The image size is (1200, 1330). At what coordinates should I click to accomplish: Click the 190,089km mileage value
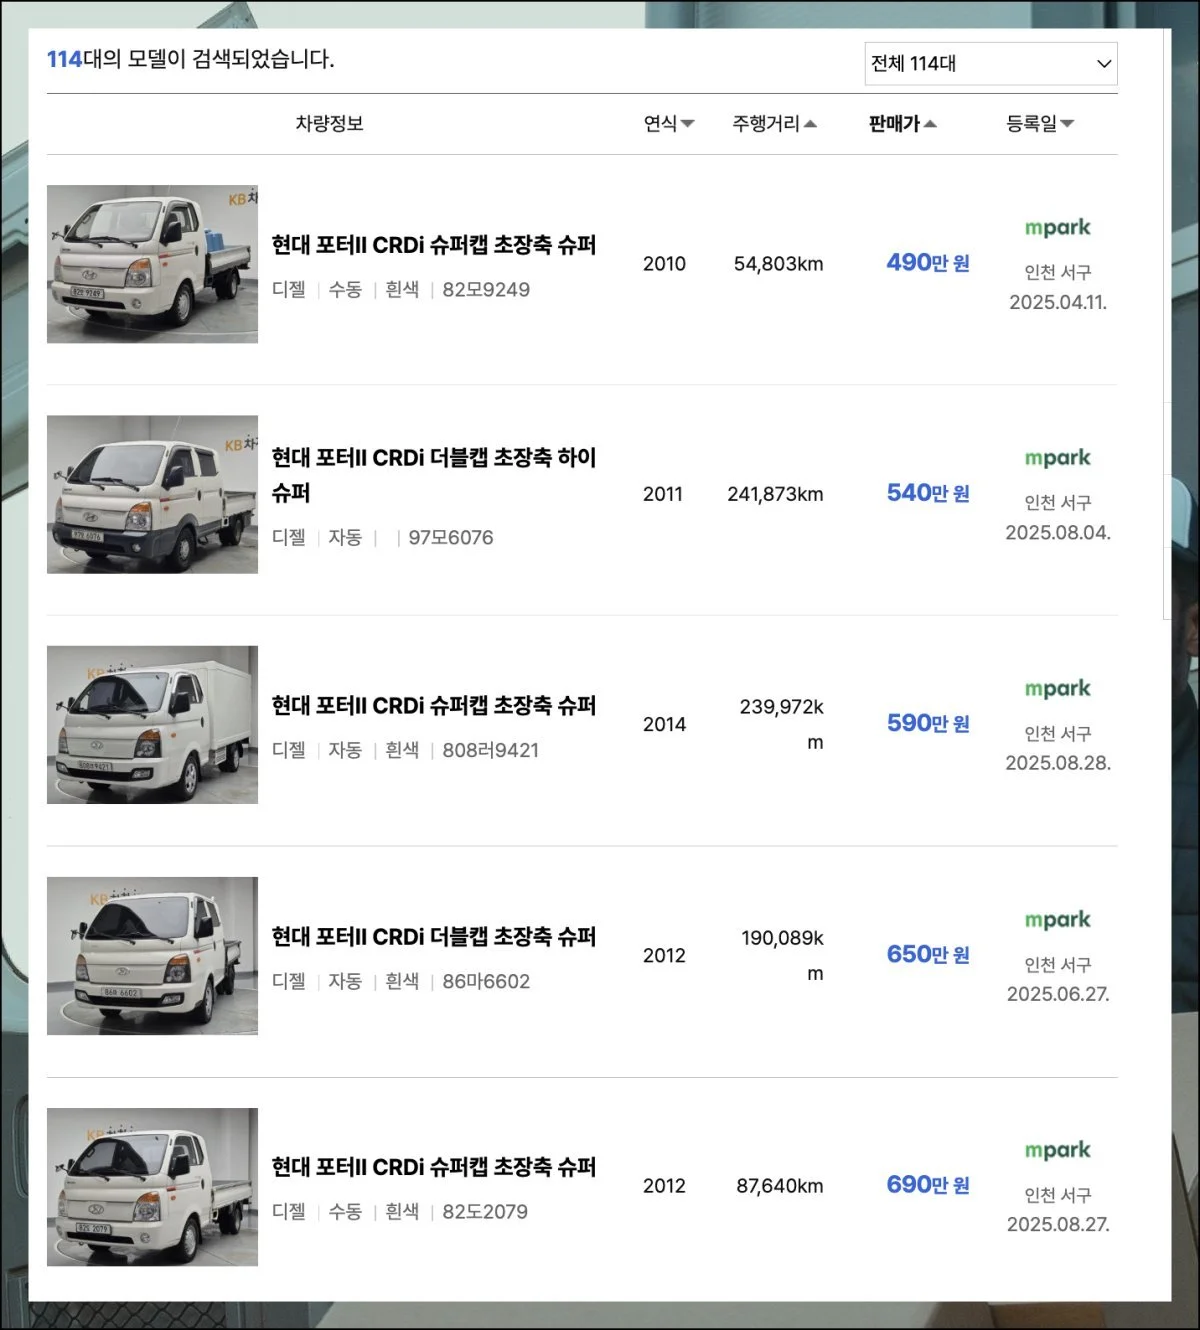click(782, 956)
